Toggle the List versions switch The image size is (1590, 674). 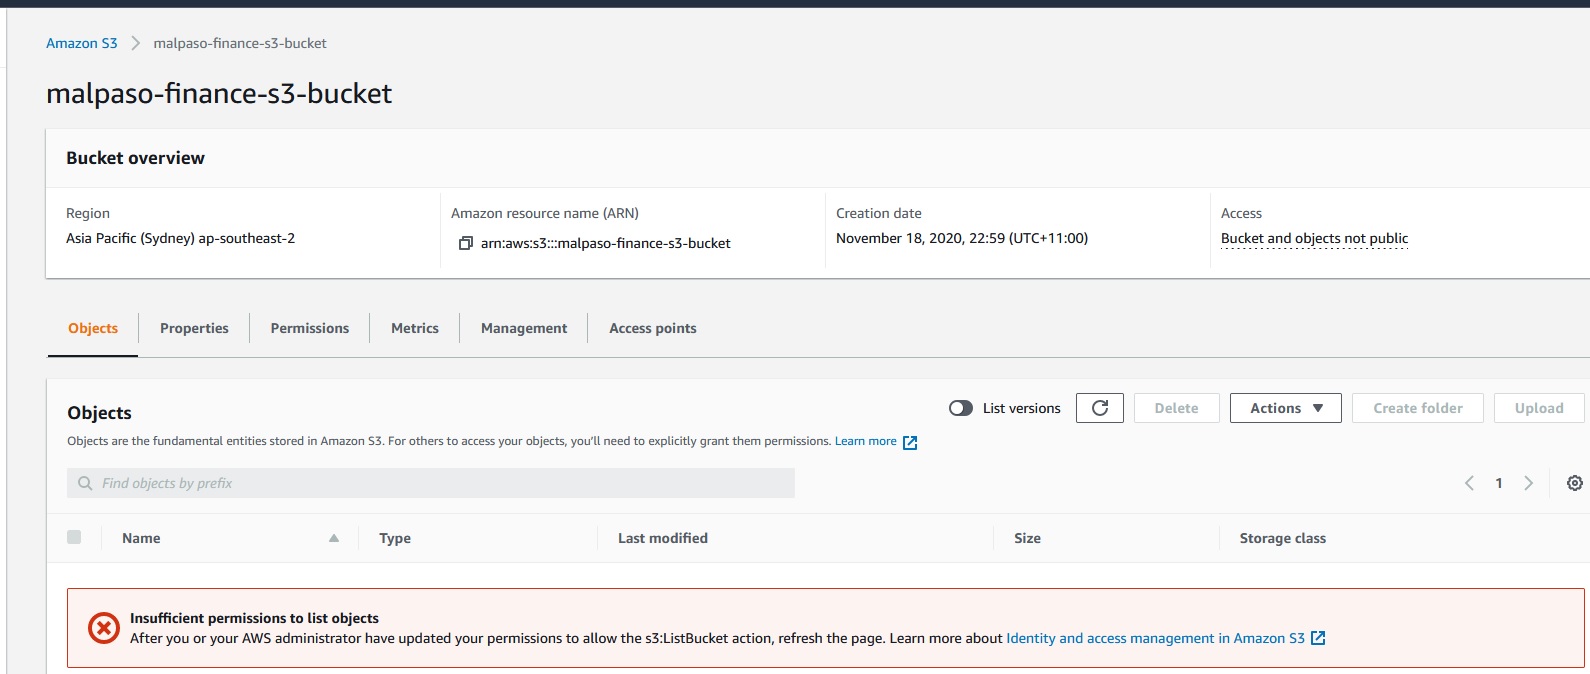tap(961, 408)
